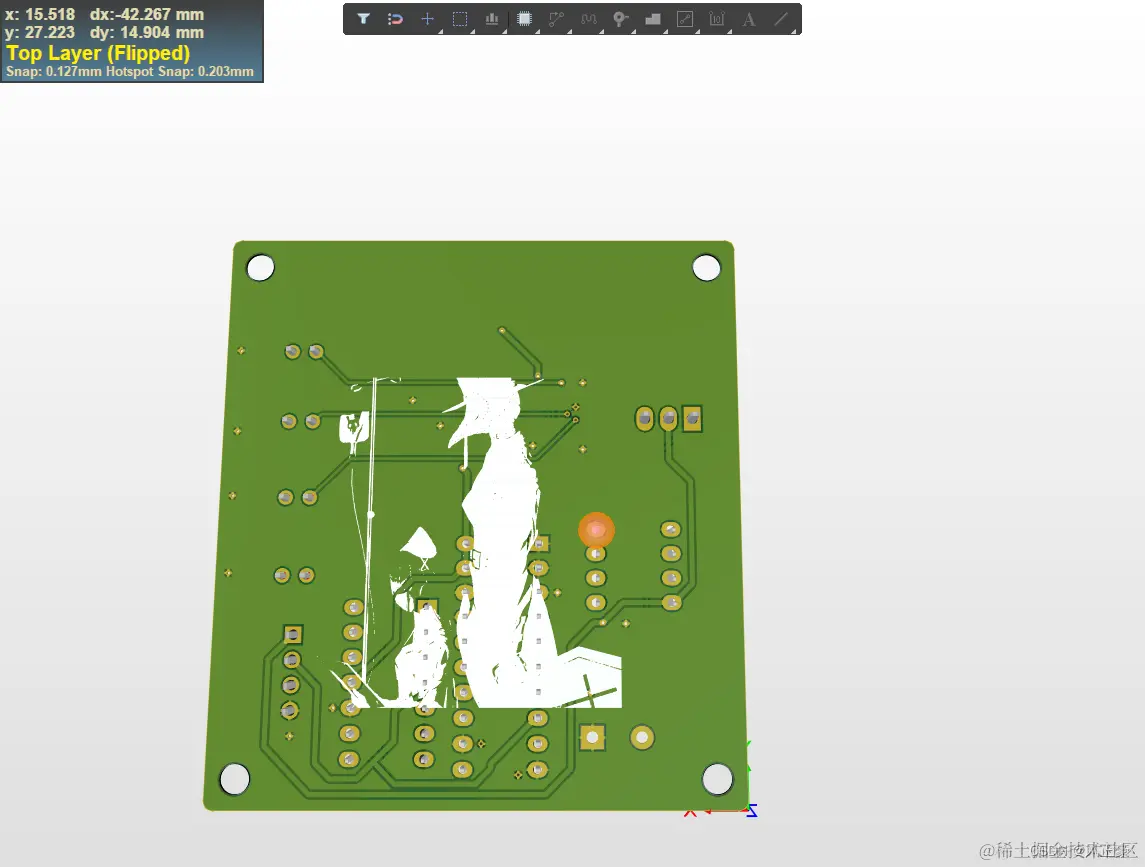Choose the place dimension tool icon
The width and height of the screenshot is (1145, 867).
tap(717, 19)
